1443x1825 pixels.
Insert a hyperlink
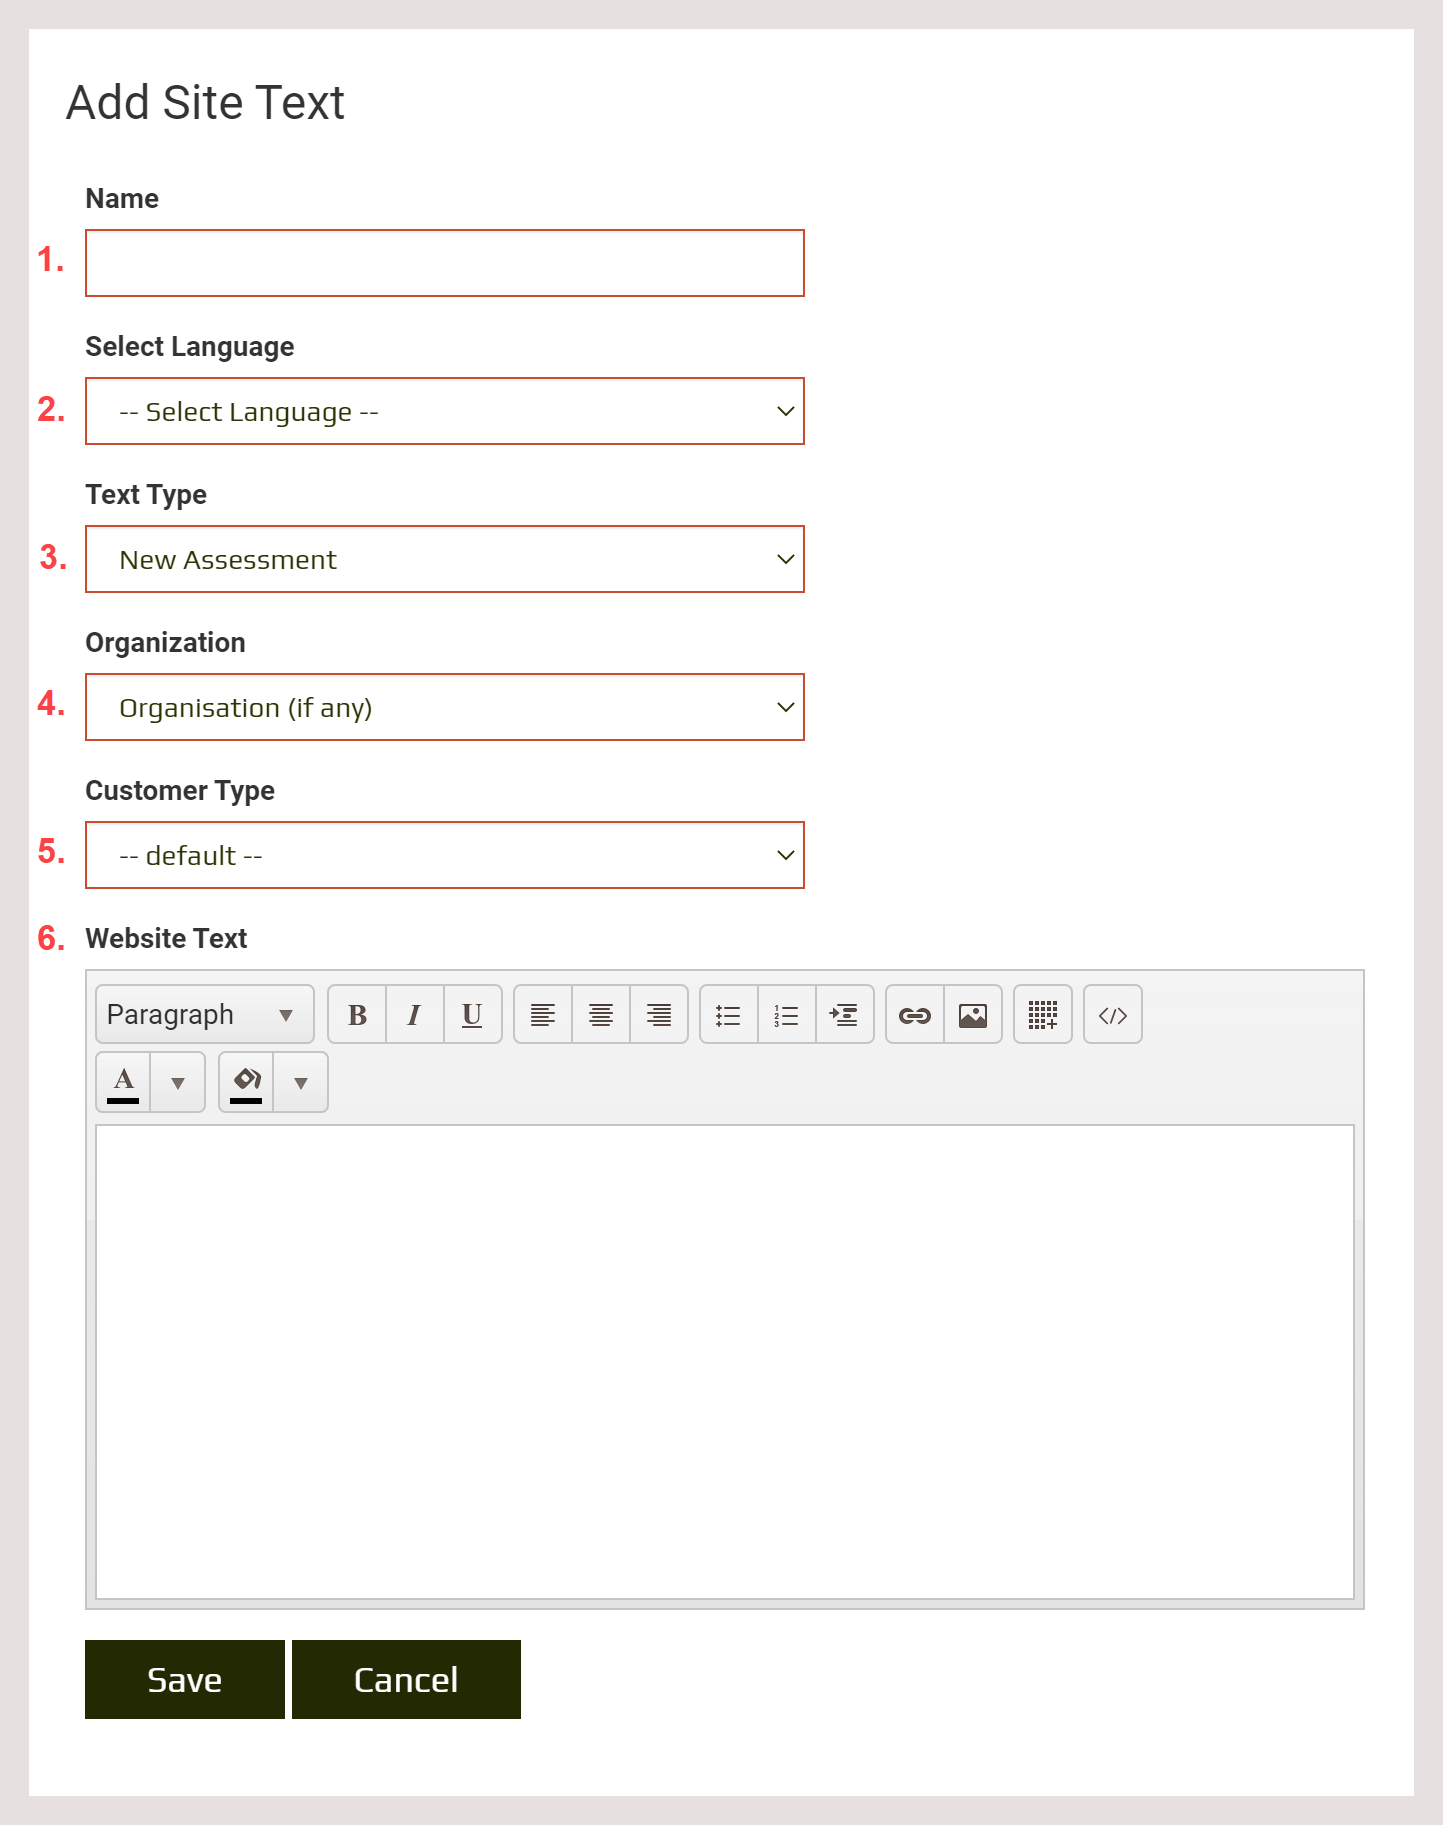(x=915, y=1015)
